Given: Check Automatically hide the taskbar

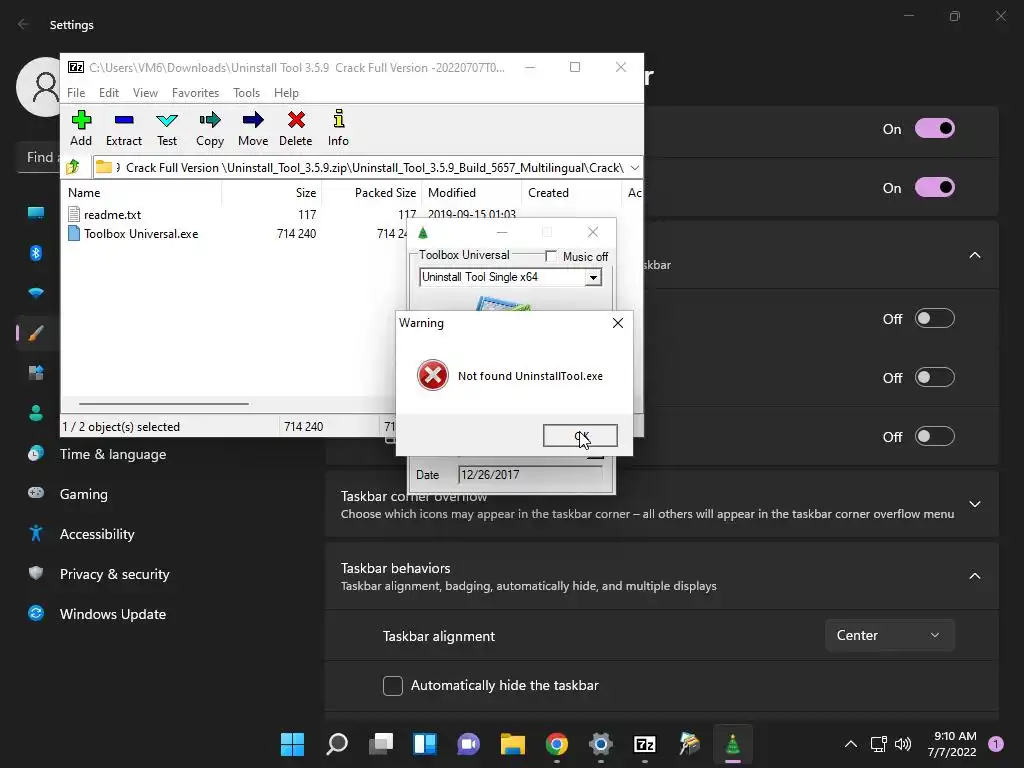Looking at the screenshot, I should coord(392,686).
